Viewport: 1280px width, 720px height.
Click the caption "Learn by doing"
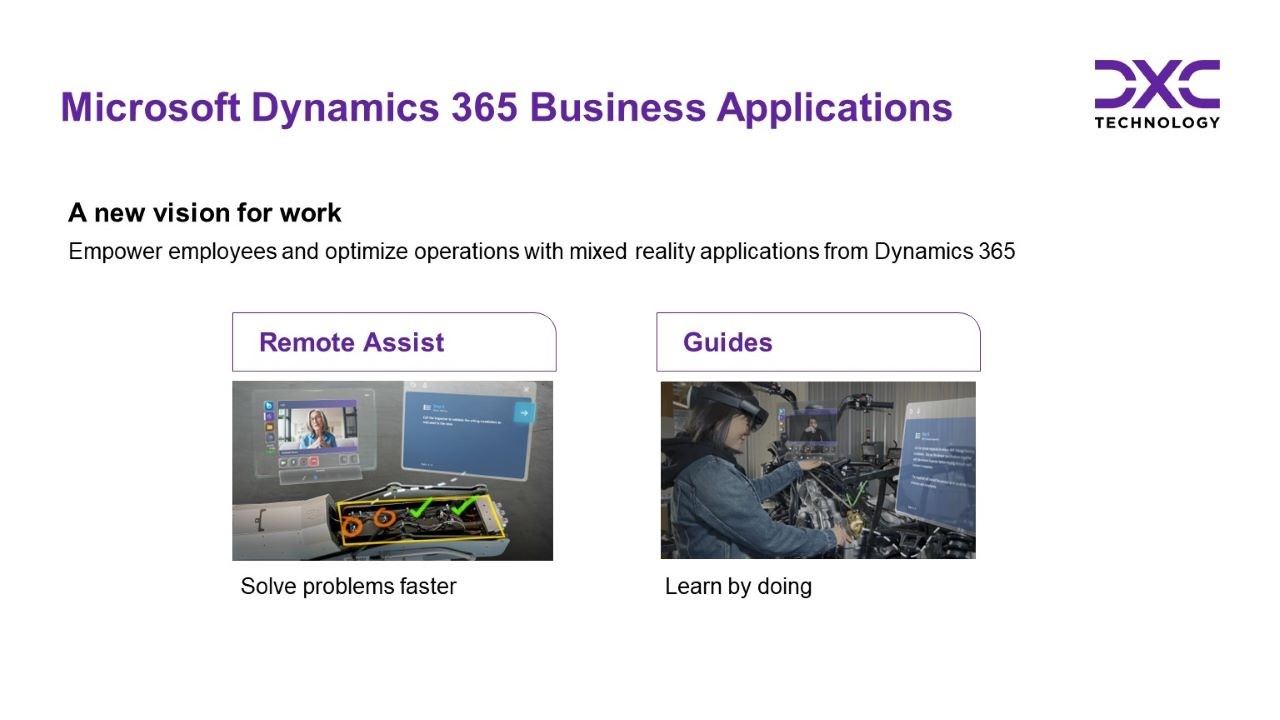(738, 587)
